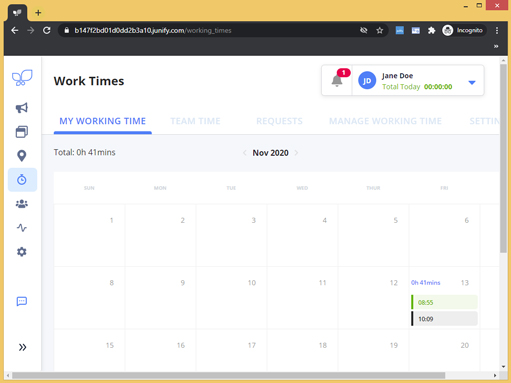Click the Total: 0h 41mins summary

point(85,152)
